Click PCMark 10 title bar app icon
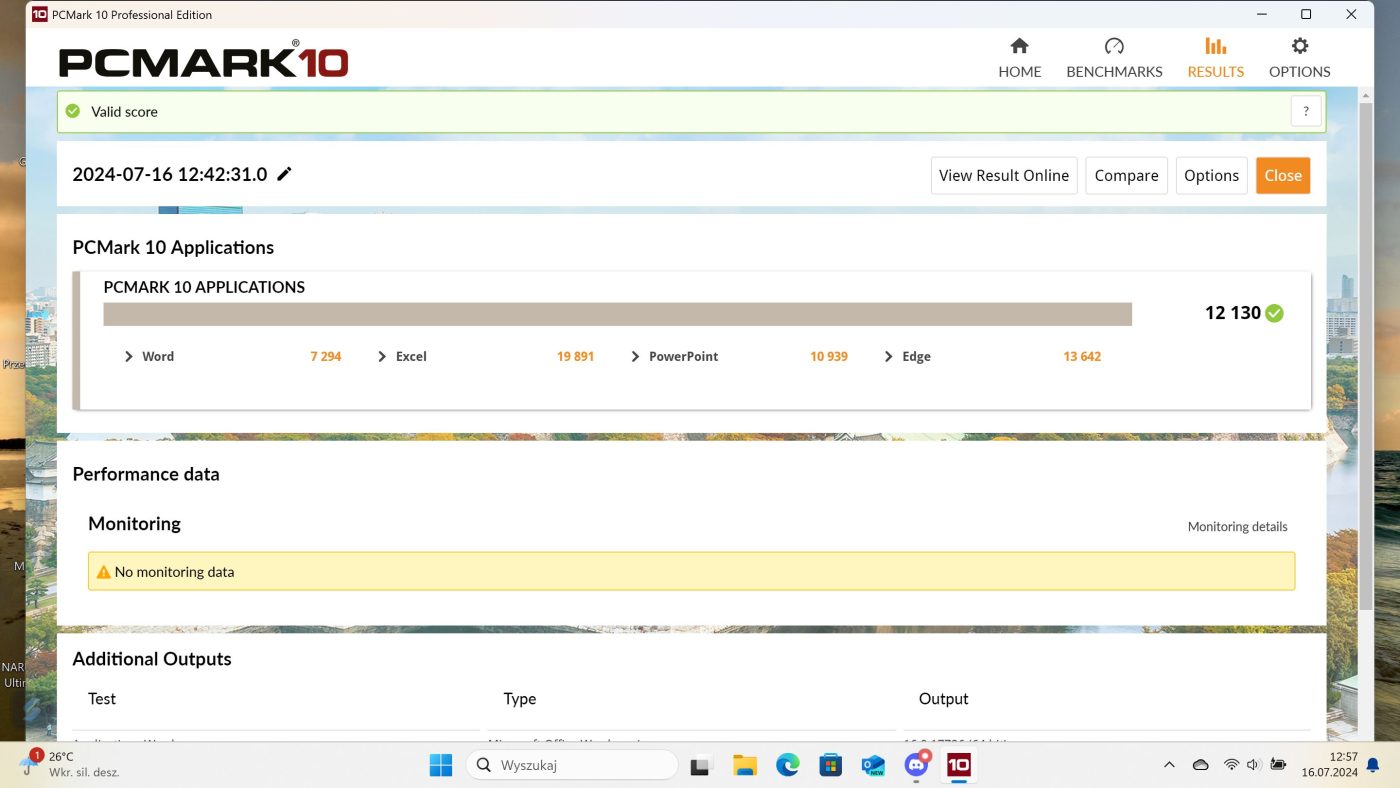Image resolution: width=1400 pixels, height=788 pixels. pyautogui.click(x=40, y=14)
